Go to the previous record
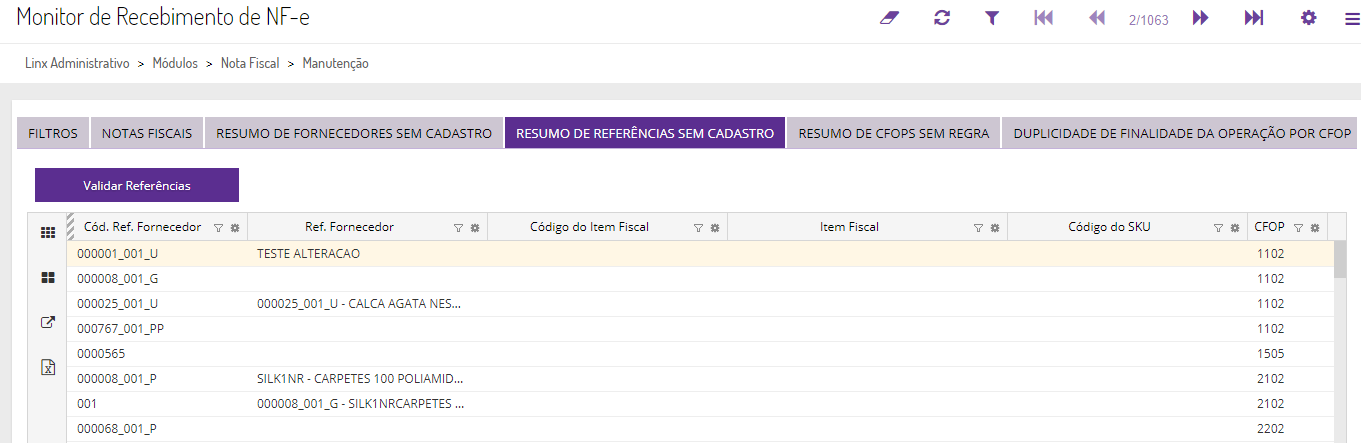 click(1097, 18)
